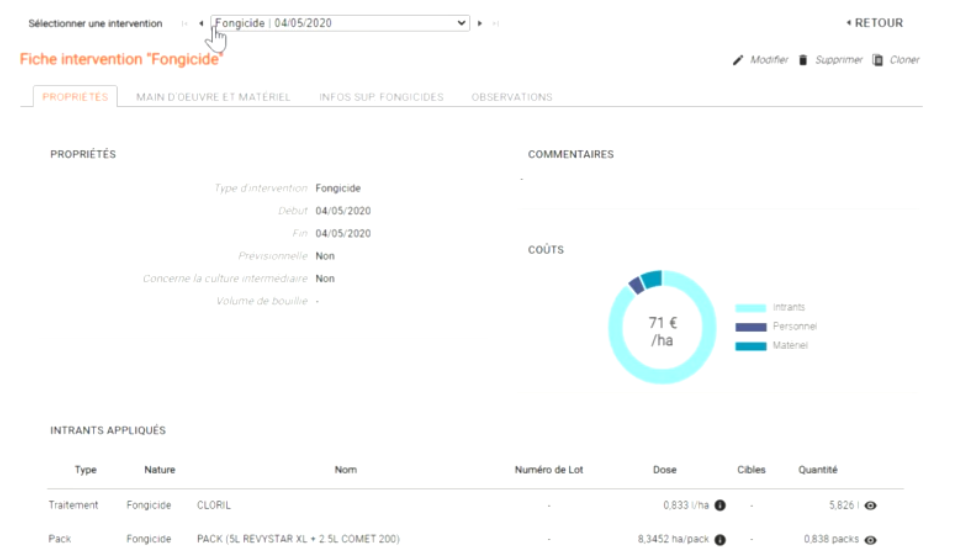This screenshot has width=980, height=554.
Task: Click the Supprimer label
Action: [x=839, y=60]
